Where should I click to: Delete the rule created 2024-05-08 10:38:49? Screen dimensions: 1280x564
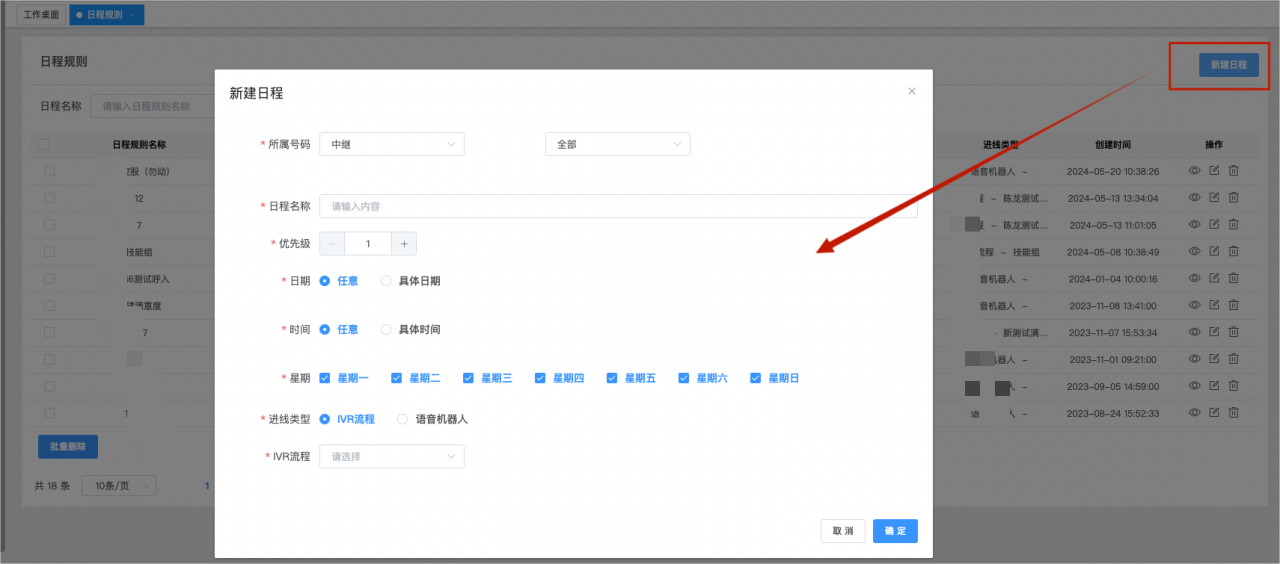(x=1233, y=252)
